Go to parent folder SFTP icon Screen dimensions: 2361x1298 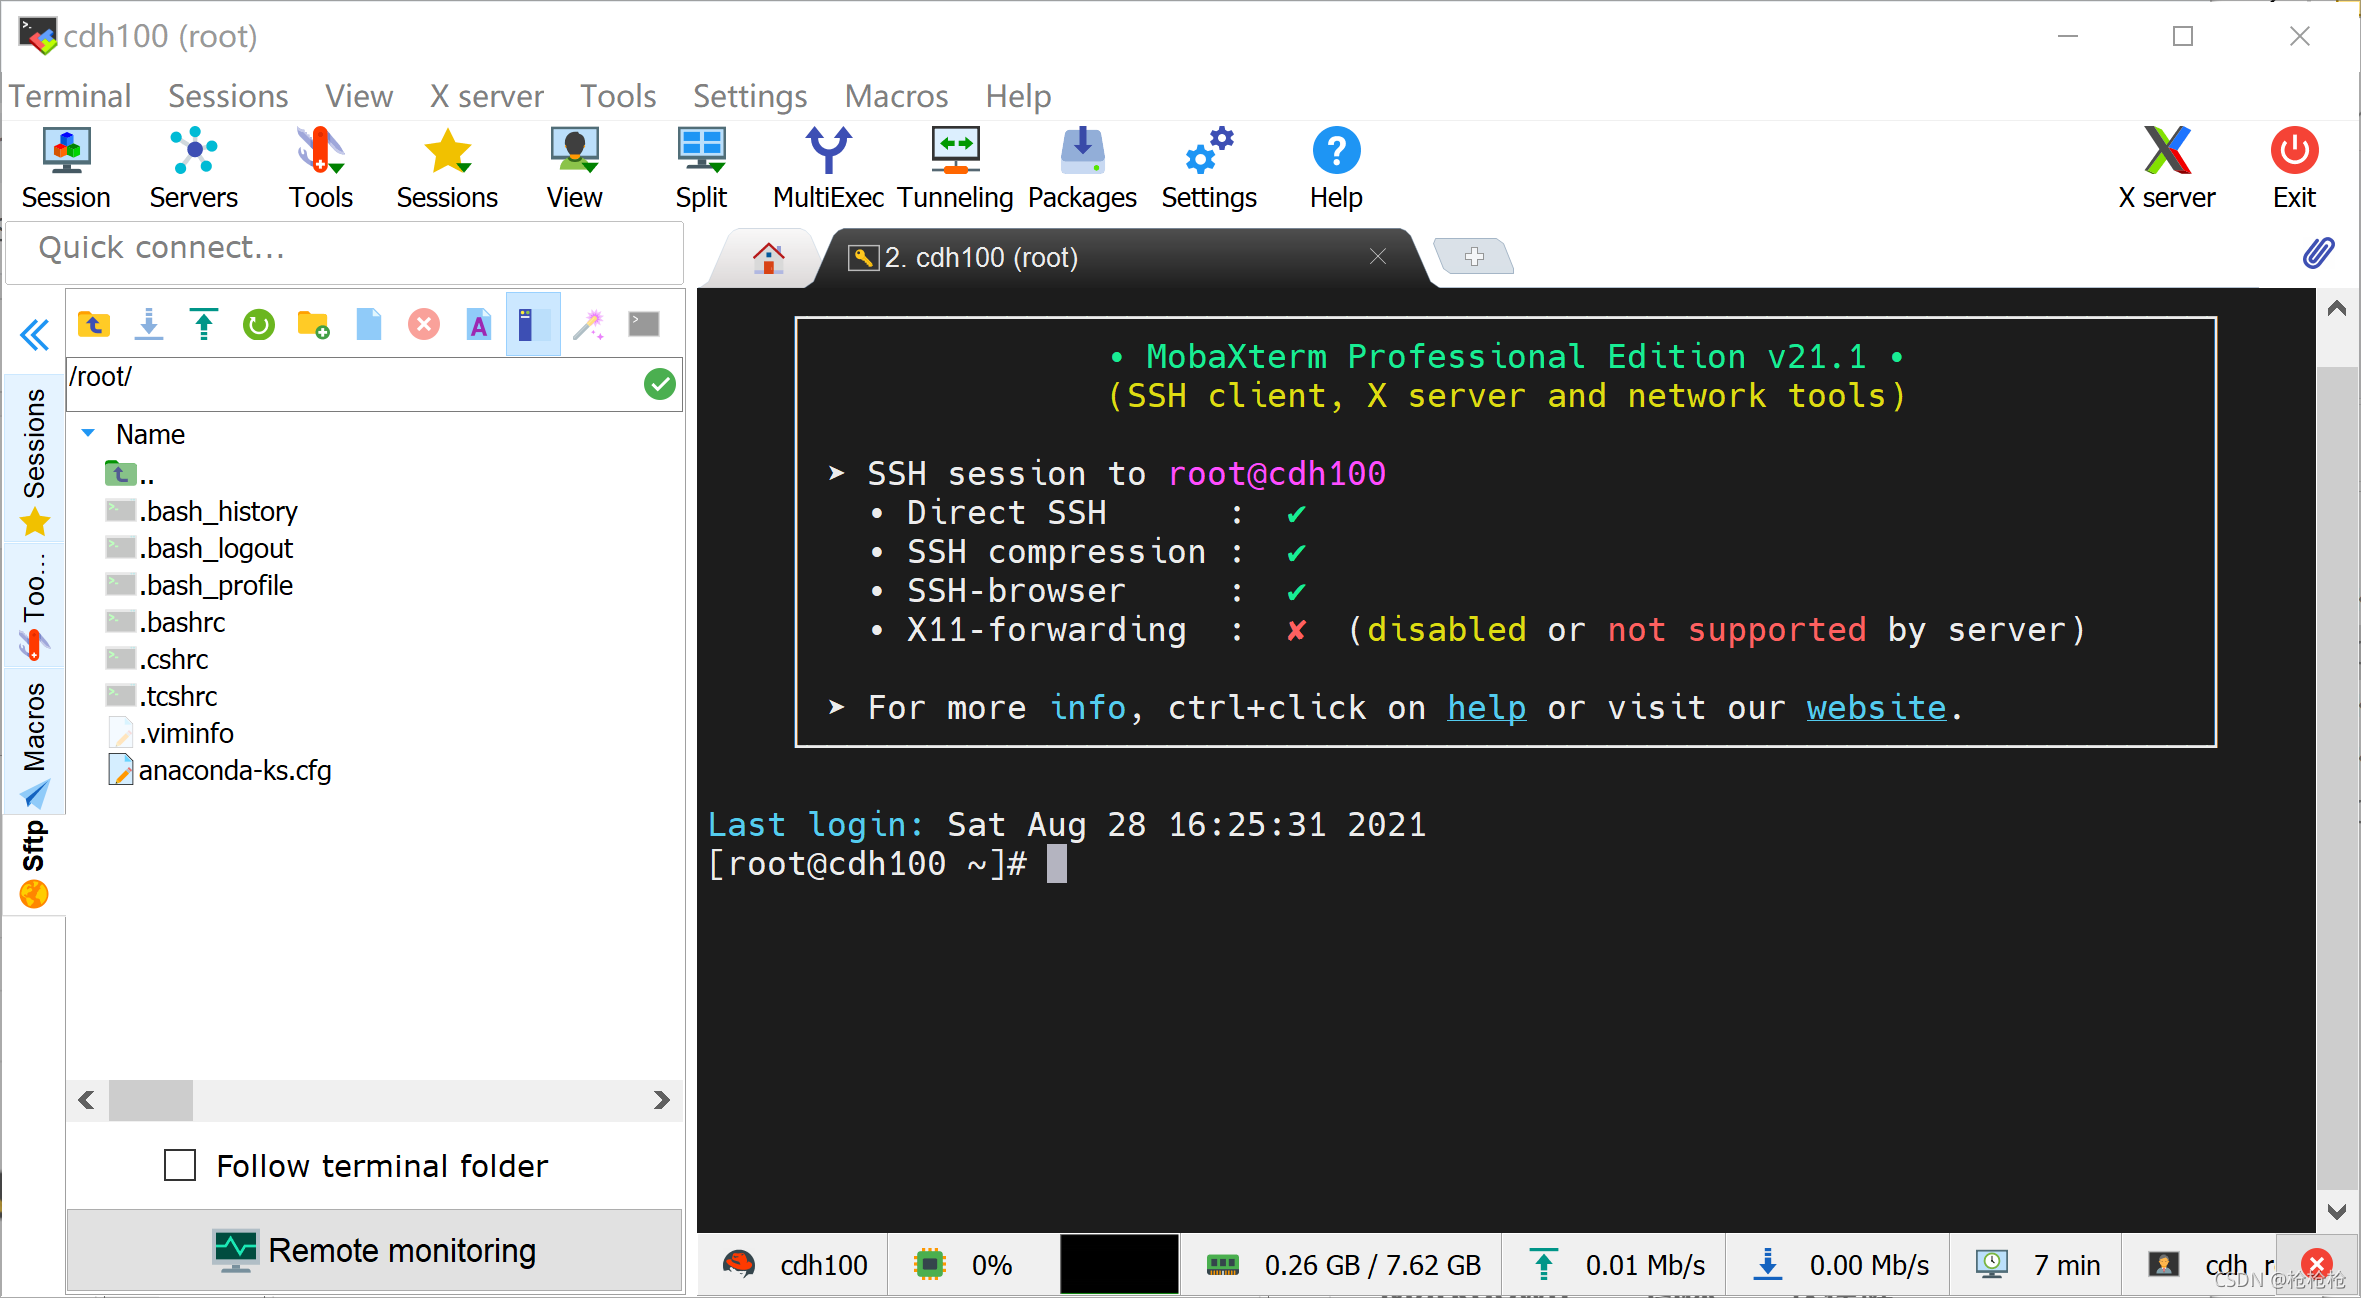[94, 324]
